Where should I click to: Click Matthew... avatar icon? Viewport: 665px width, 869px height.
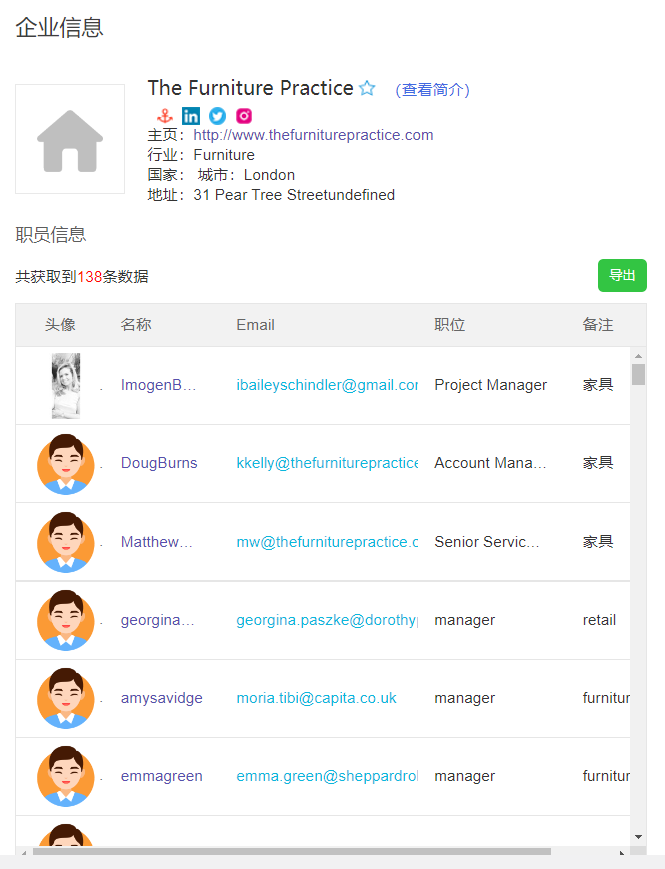[x=65, y=542]
